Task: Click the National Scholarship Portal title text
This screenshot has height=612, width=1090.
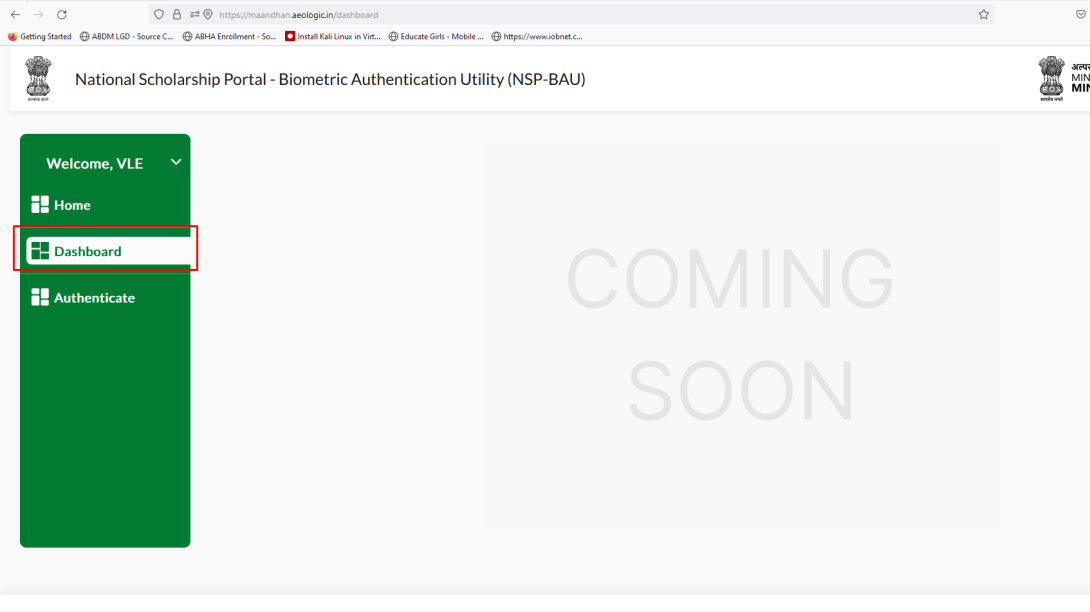Action: coord(330,79)
